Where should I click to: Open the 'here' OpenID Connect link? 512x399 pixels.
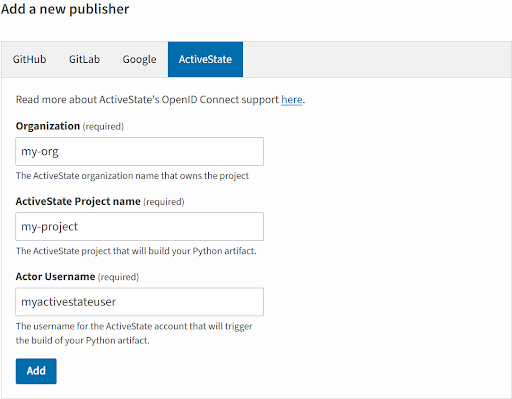(x=292, y=100)
